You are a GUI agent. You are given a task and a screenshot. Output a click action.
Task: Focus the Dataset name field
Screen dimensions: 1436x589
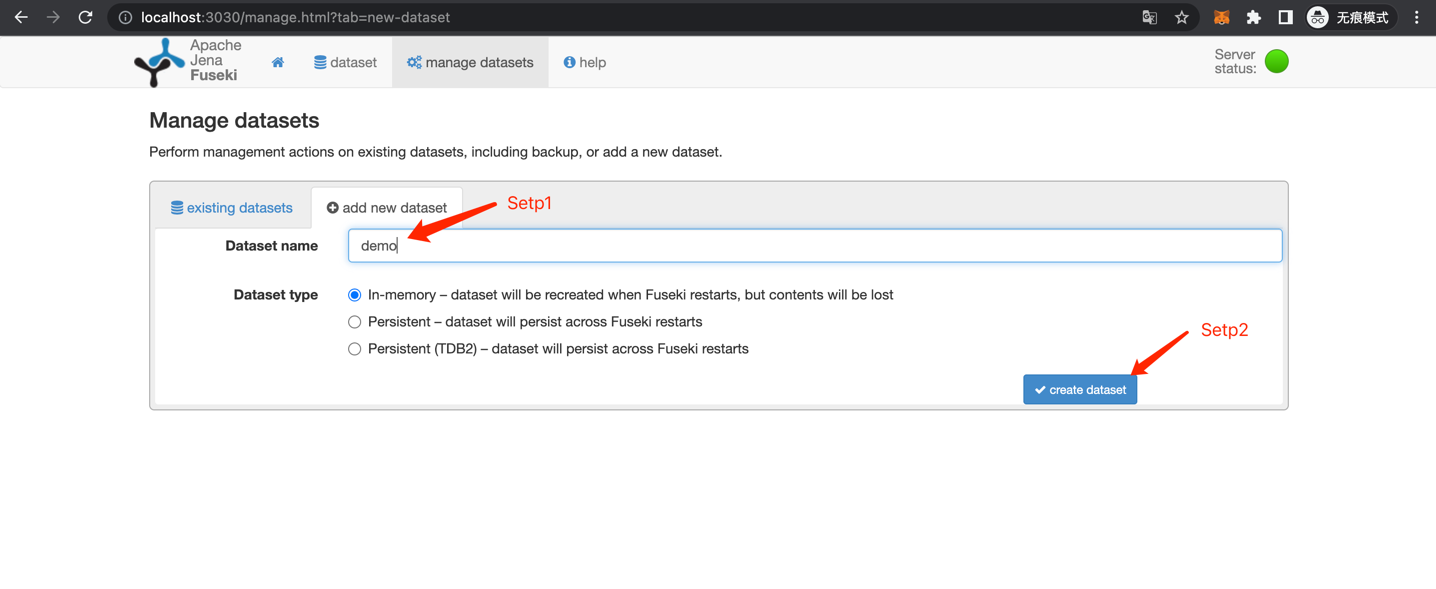[815, 246]
